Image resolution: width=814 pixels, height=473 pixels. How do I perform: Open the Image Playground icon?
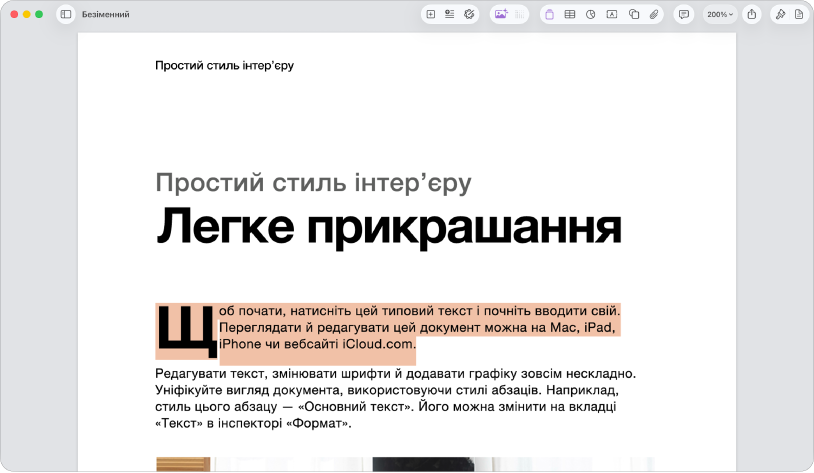coord(501,15)
